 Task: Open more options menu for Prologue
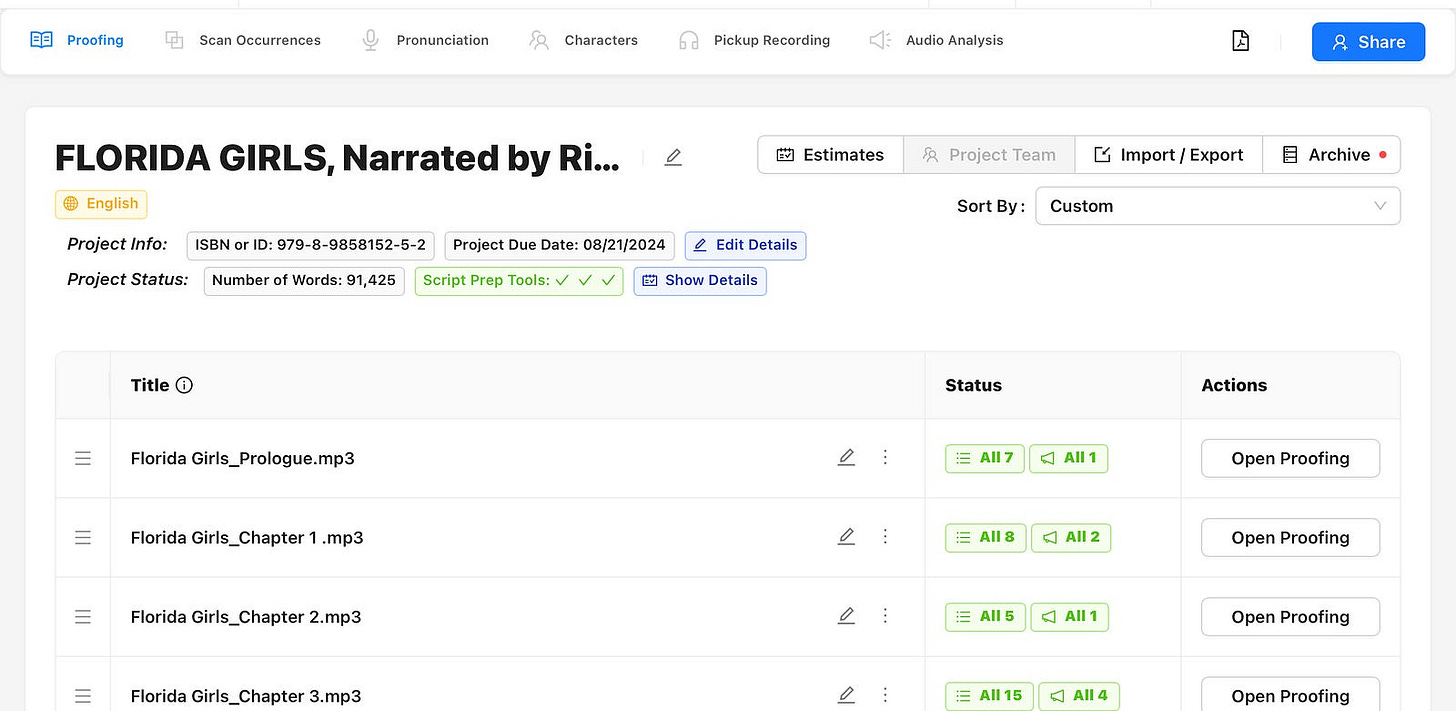[885, 457]
